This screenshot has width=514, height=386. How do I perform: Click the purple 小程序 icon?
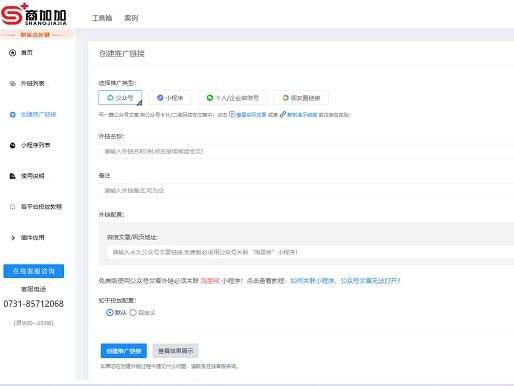(x=160, y=98)
